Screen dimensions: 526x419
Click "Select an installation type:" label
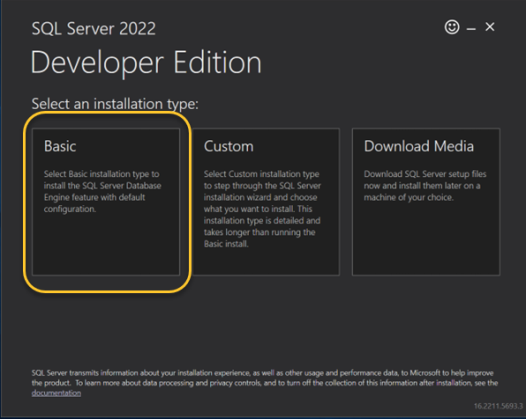[115, 104]
